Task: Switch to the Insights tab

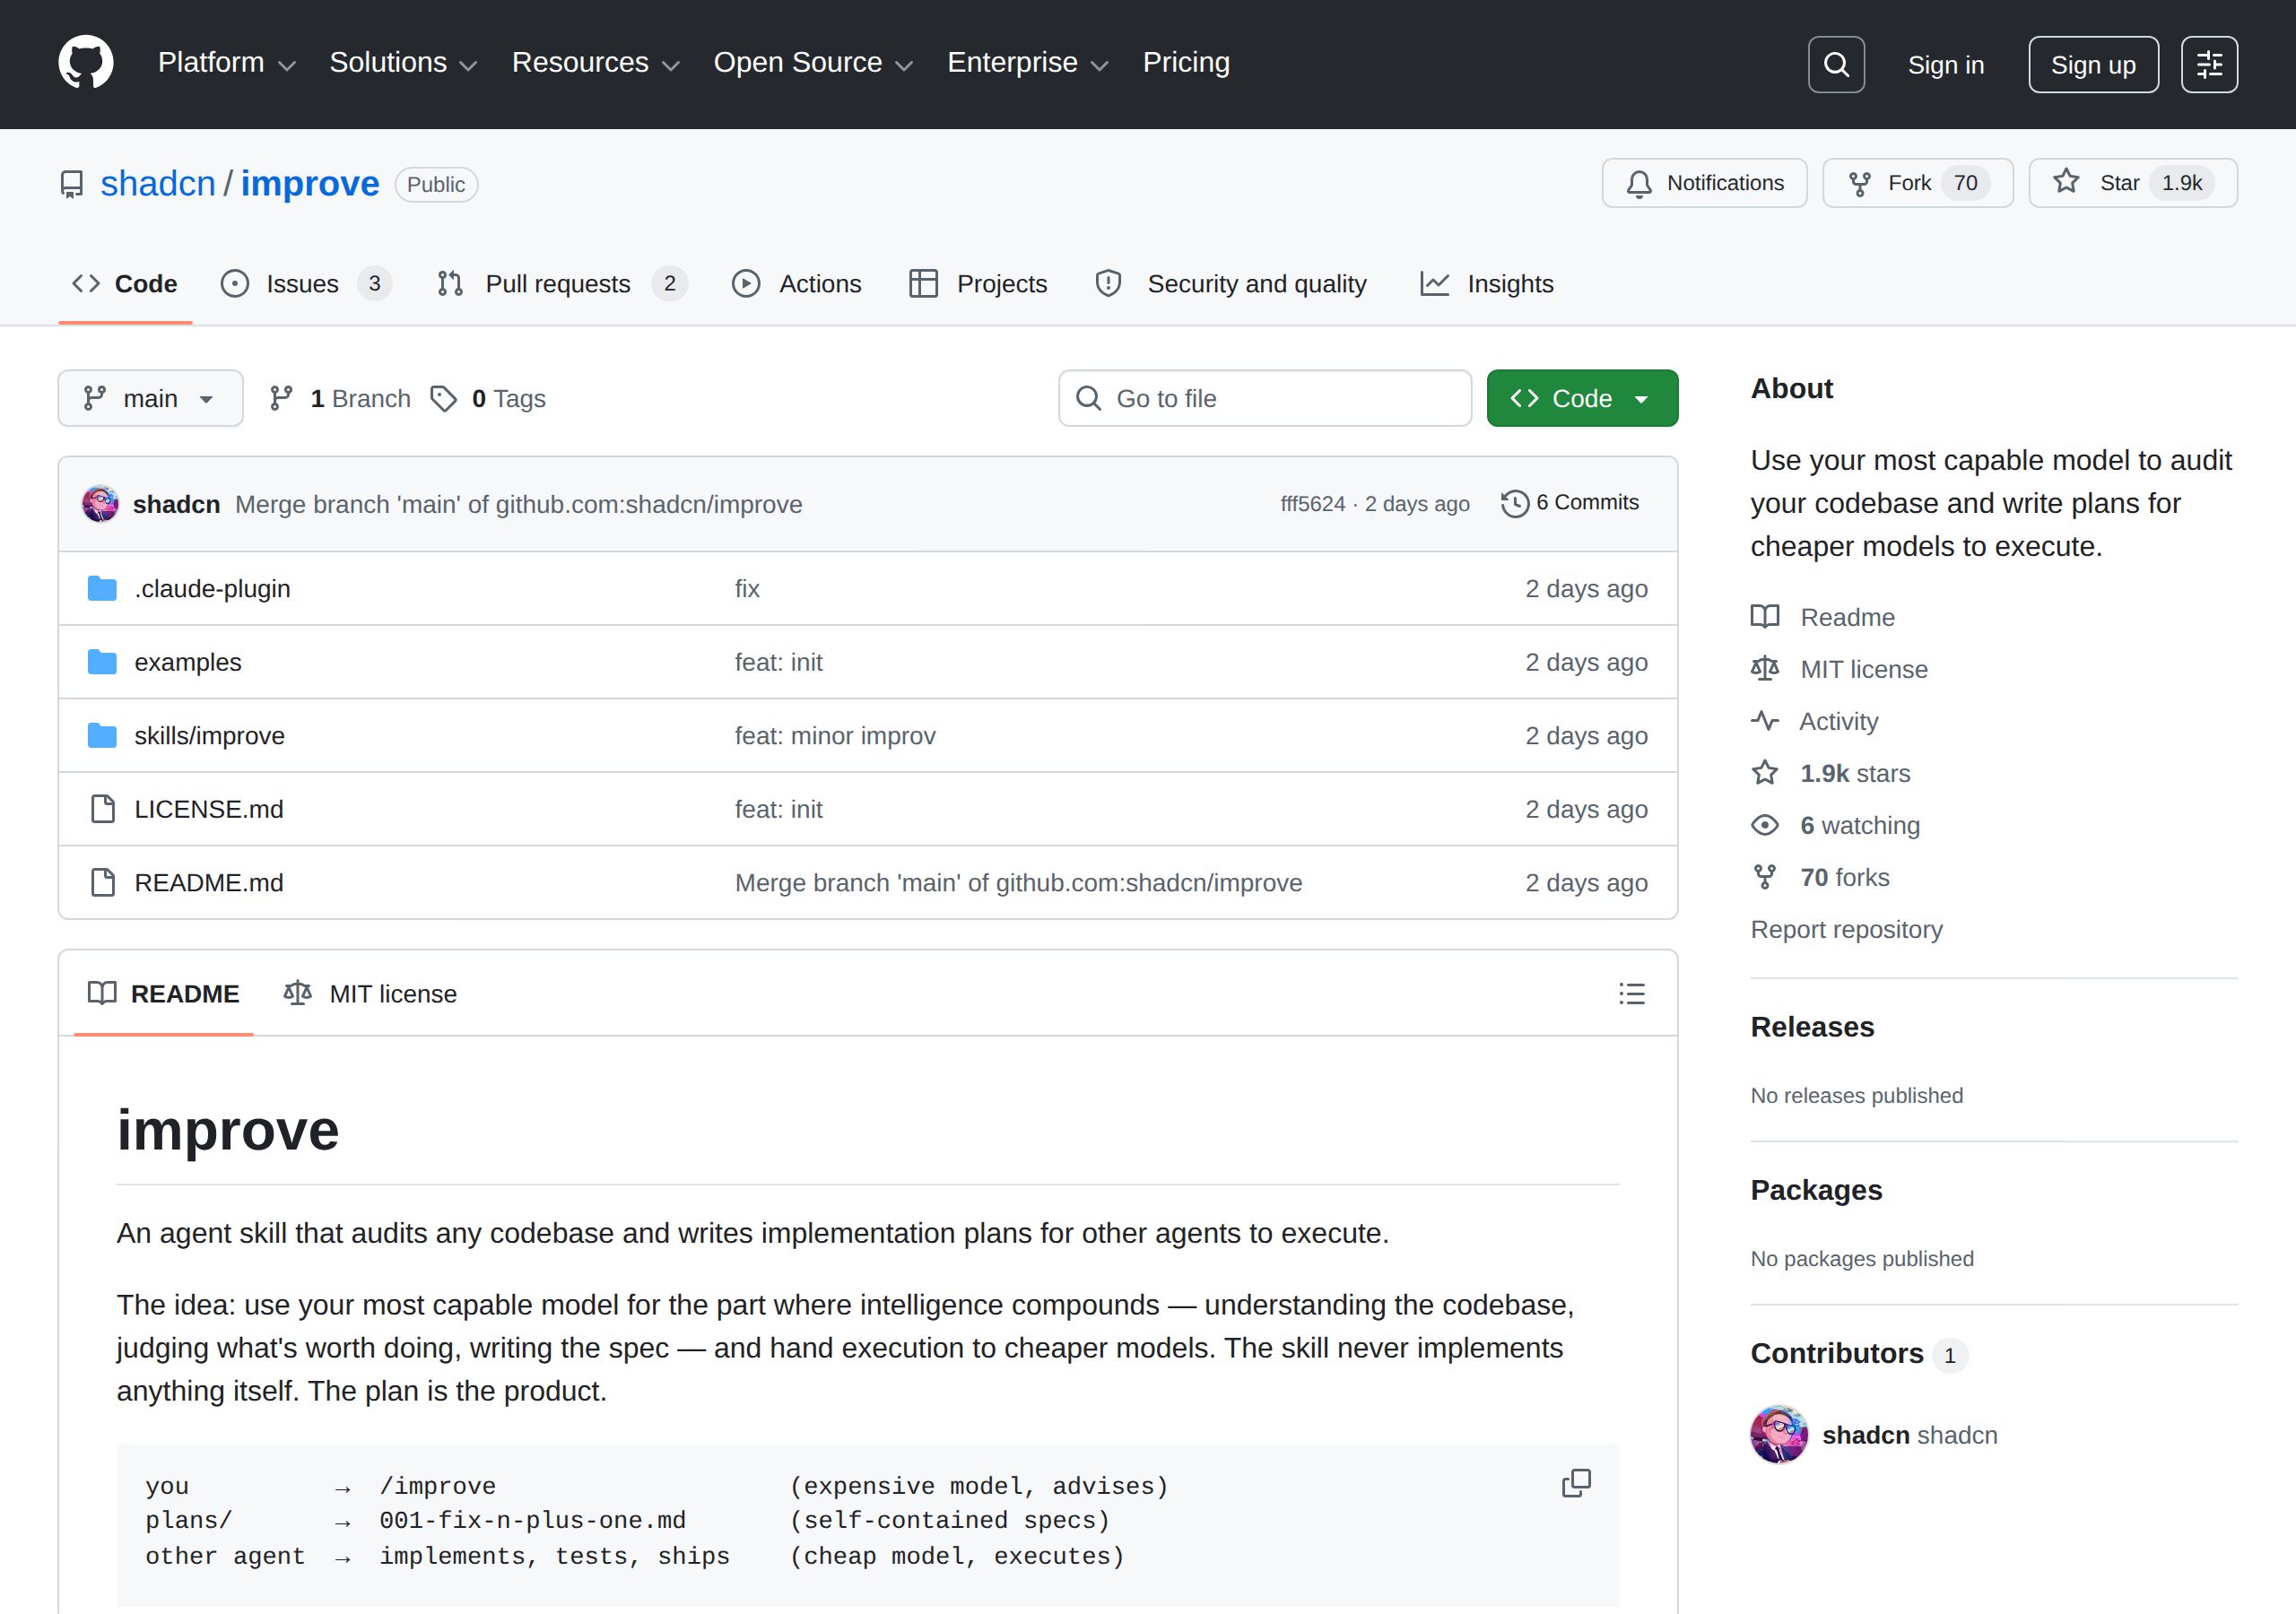Action: [1487, 284]
